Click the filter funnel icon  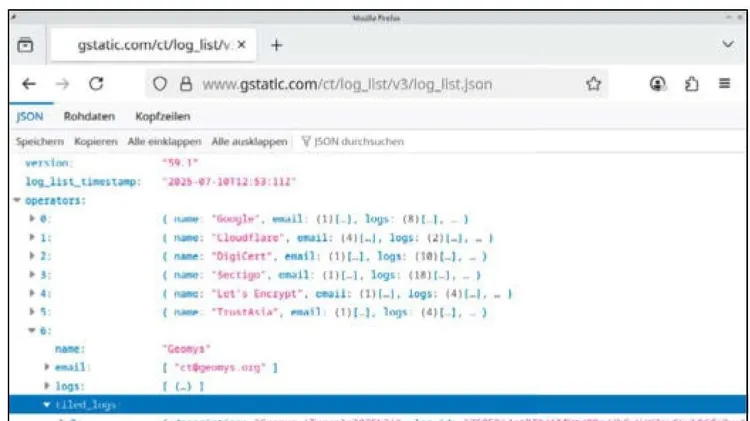coord(306,142)
